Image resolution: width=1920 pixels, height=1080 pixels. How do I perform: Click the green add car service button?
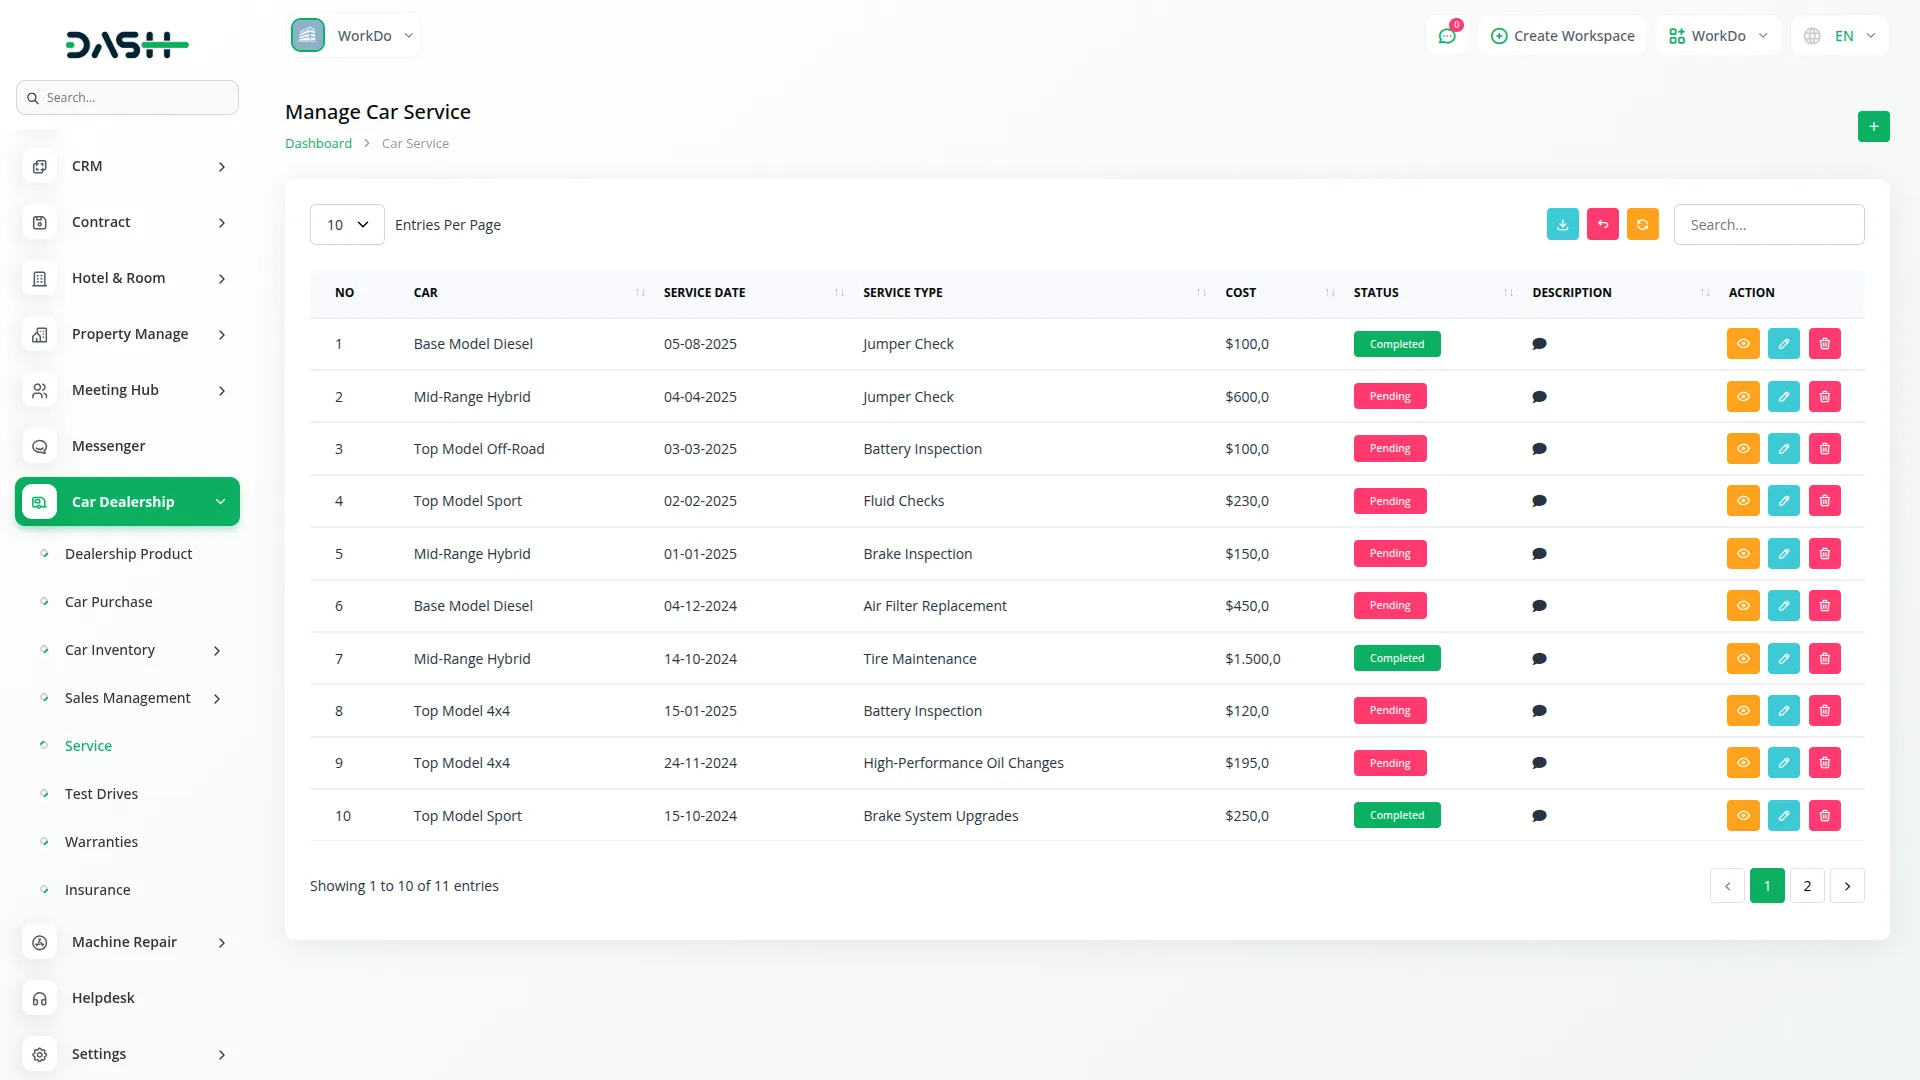click(1873, 127)
